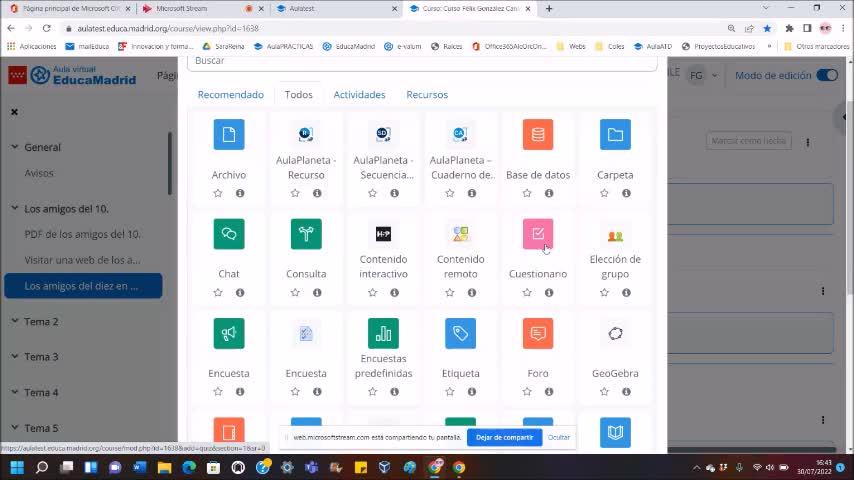
Task: Expand Tema 2 section
Action: (x=15, y=321)
